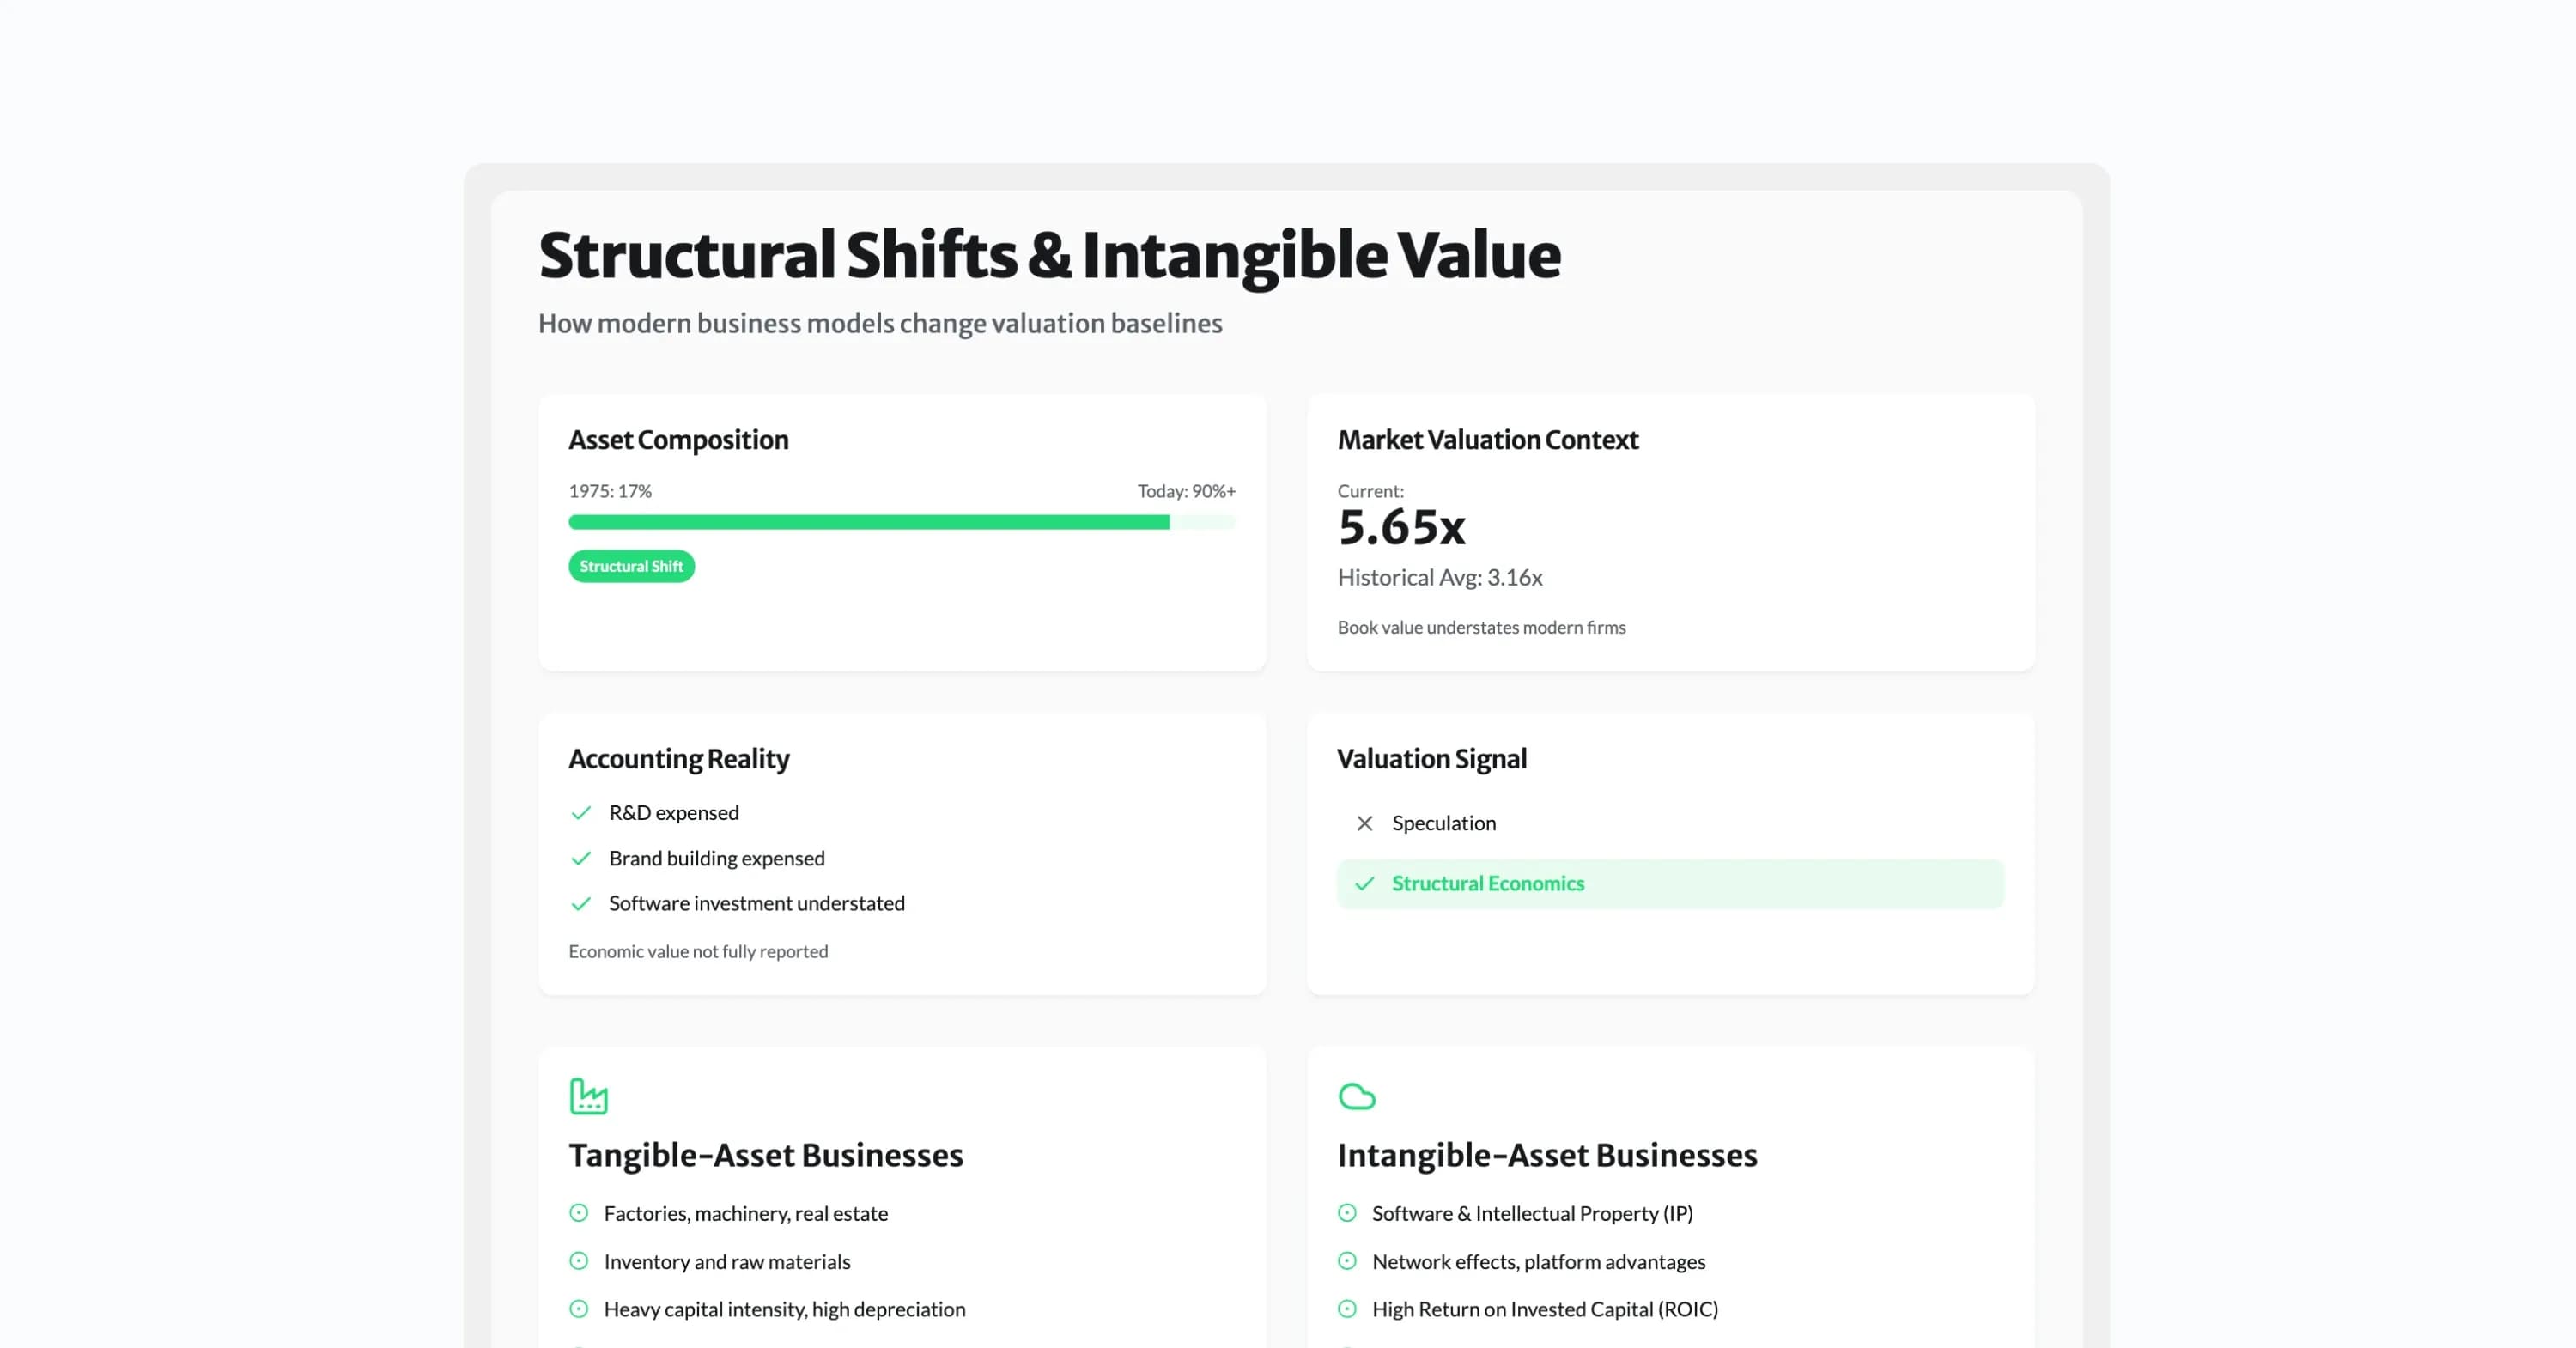2576x1348 pixels.
Task: Click the Asset Composition progress bar
Action: tap(902, 522)
